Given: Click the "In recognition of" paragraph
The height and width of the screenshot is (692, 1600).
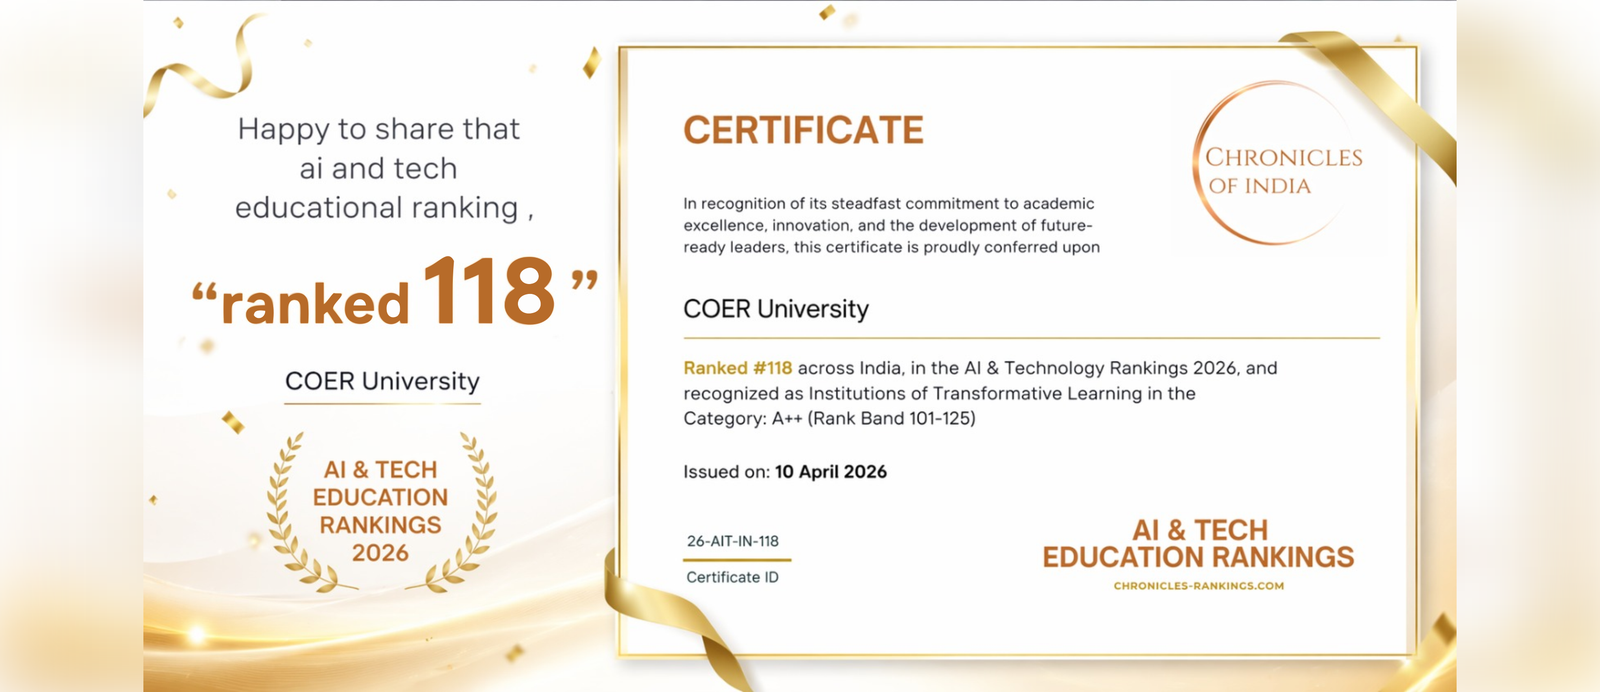Looking at the screenshot, I should (891, 225).
